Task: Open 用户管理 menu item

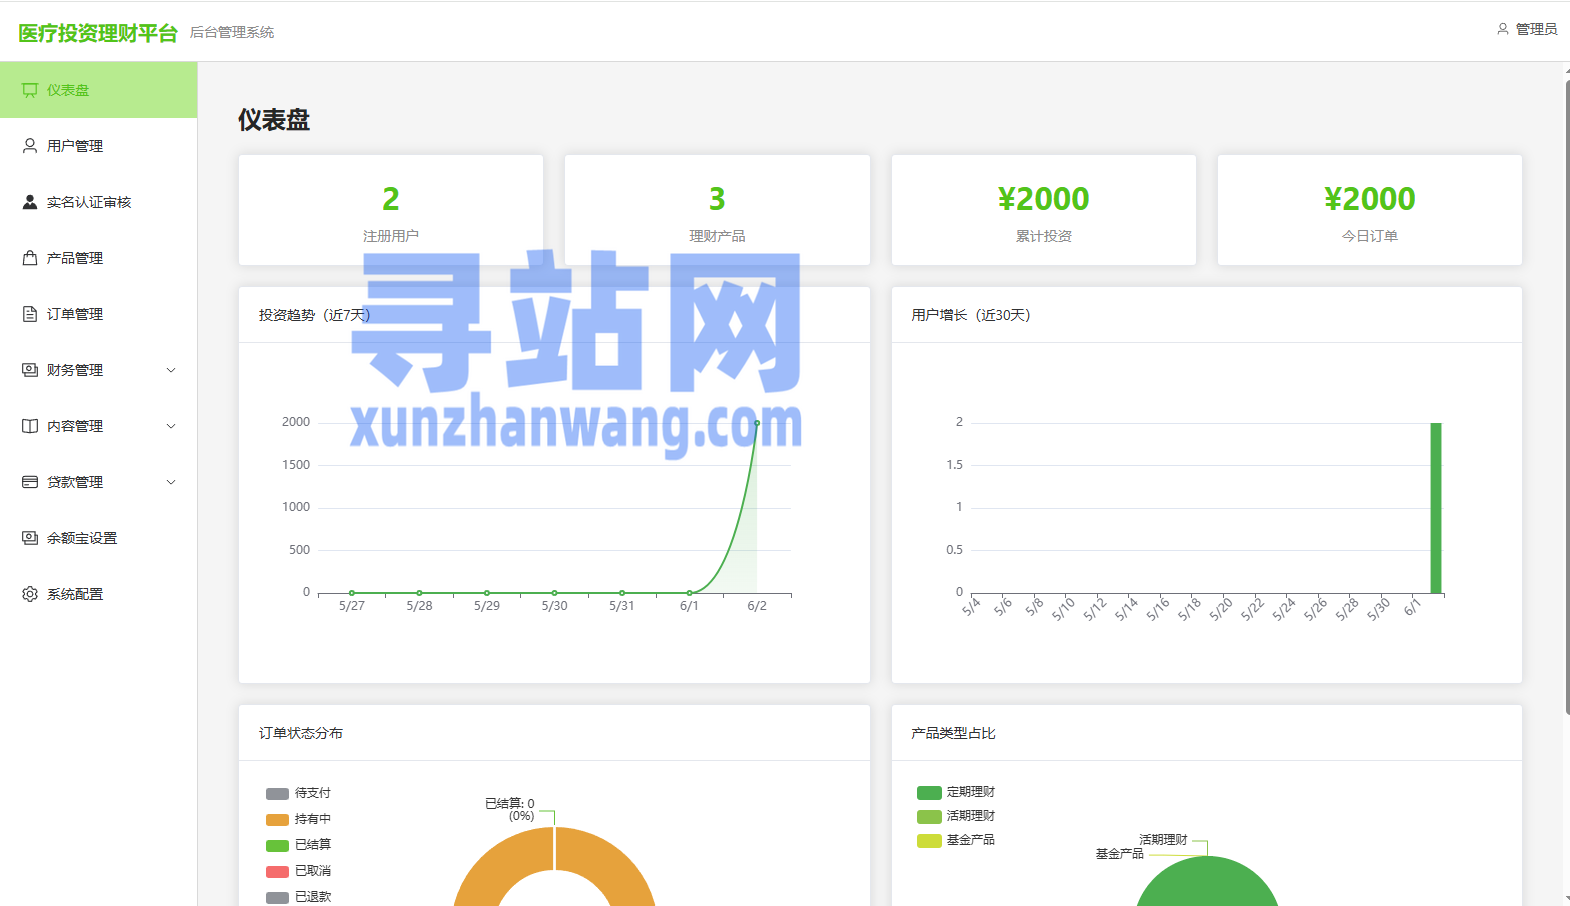Action: 99,146
